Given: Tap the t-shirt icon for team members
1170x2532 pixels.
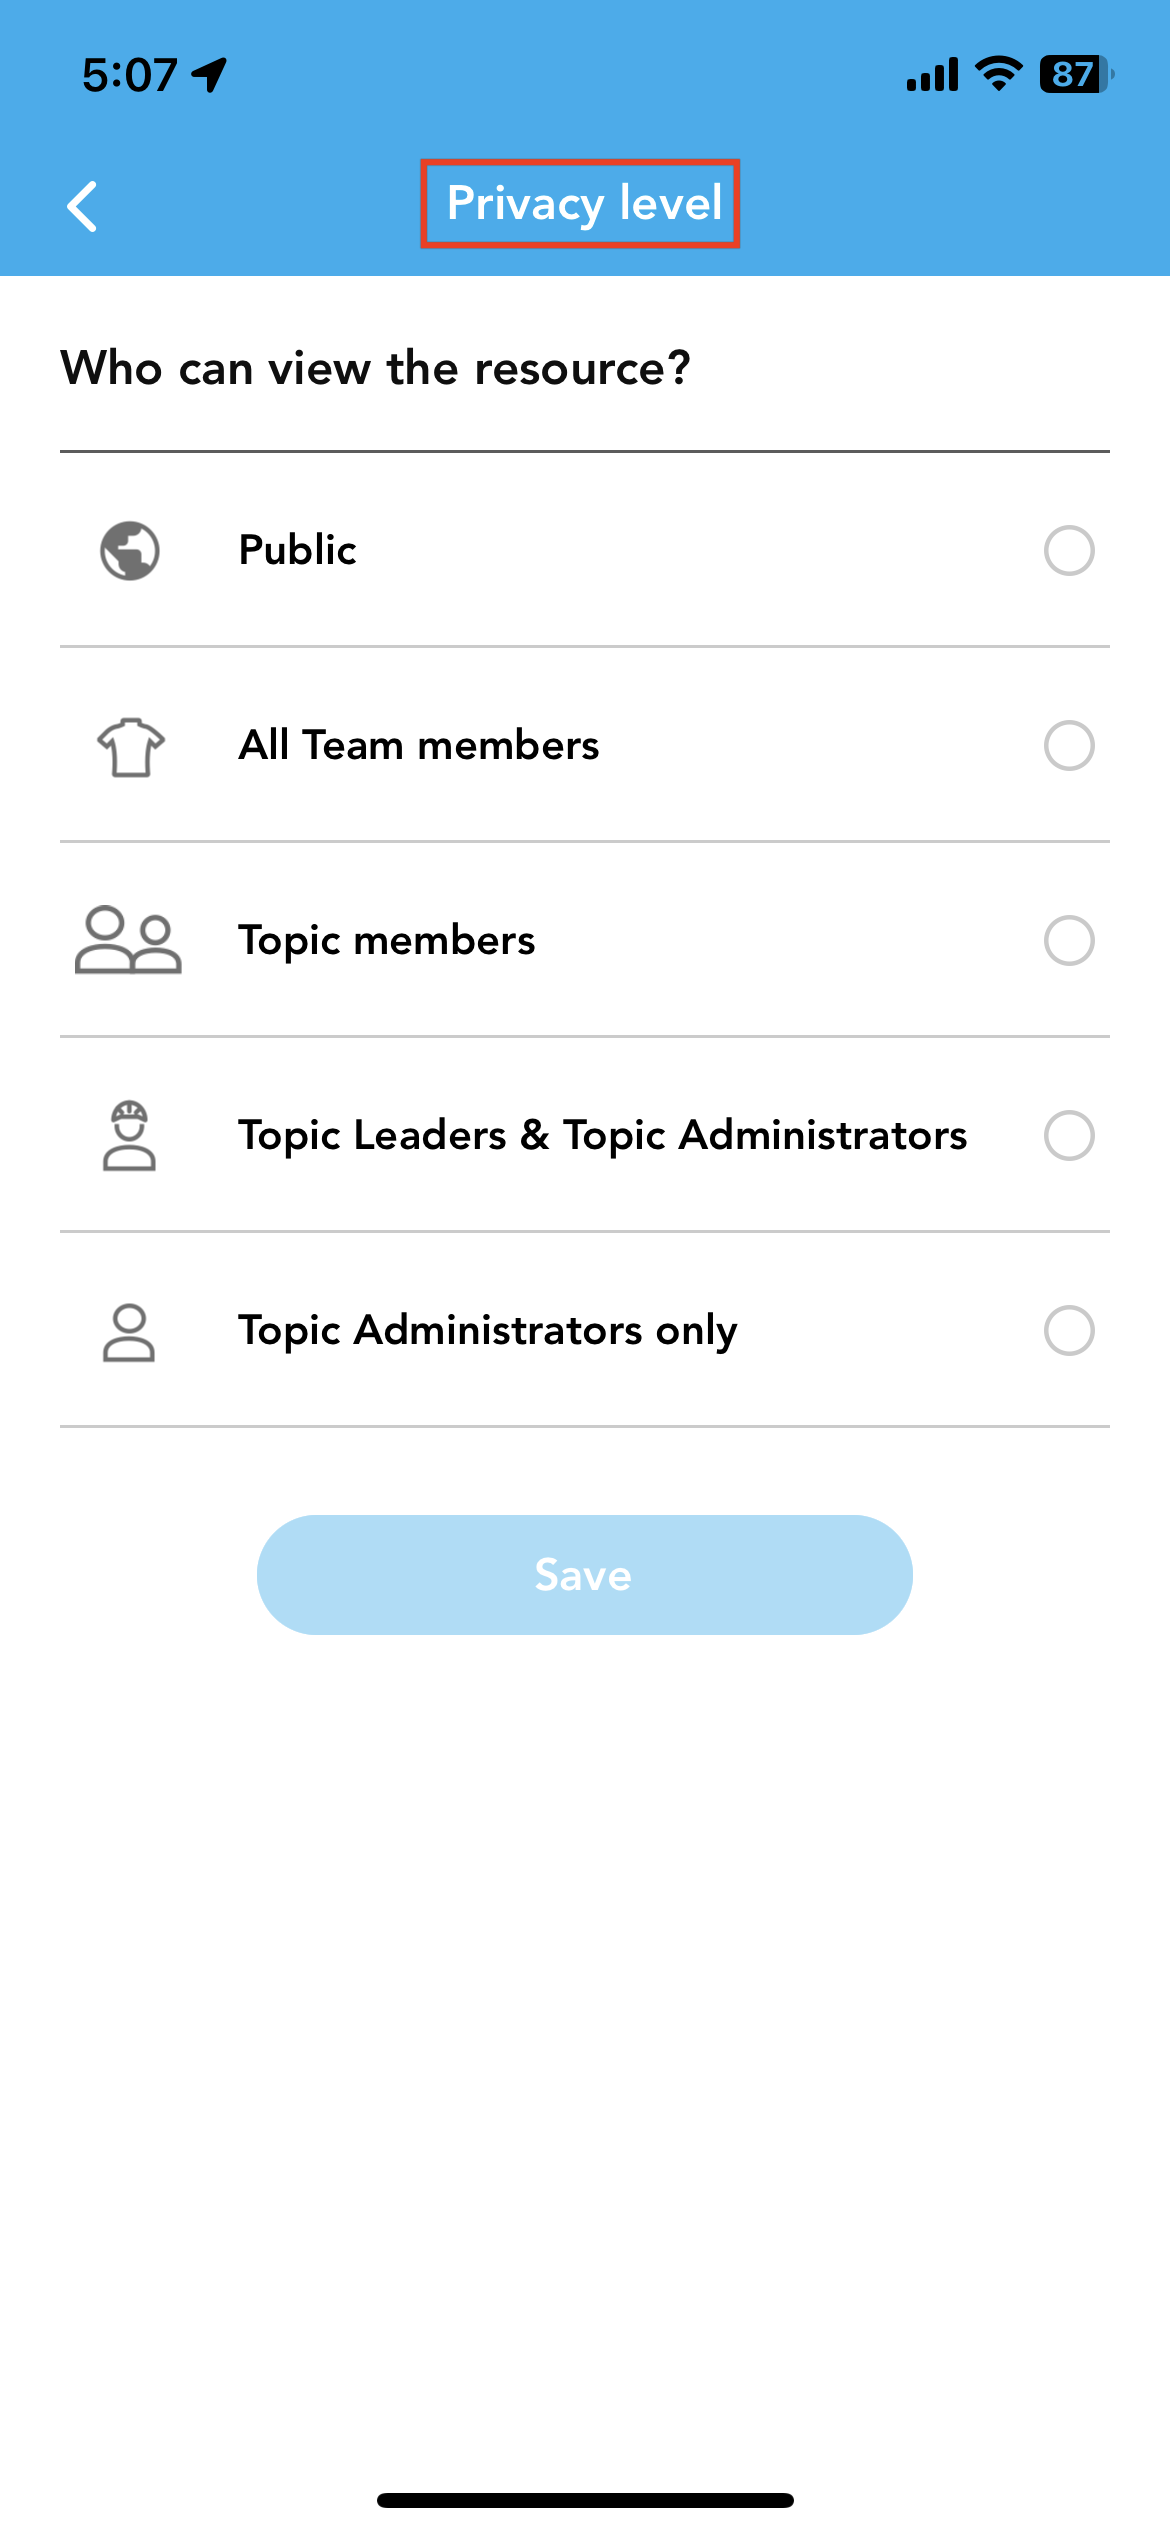Looking at the screenshot, I should [x=131, y=746].
